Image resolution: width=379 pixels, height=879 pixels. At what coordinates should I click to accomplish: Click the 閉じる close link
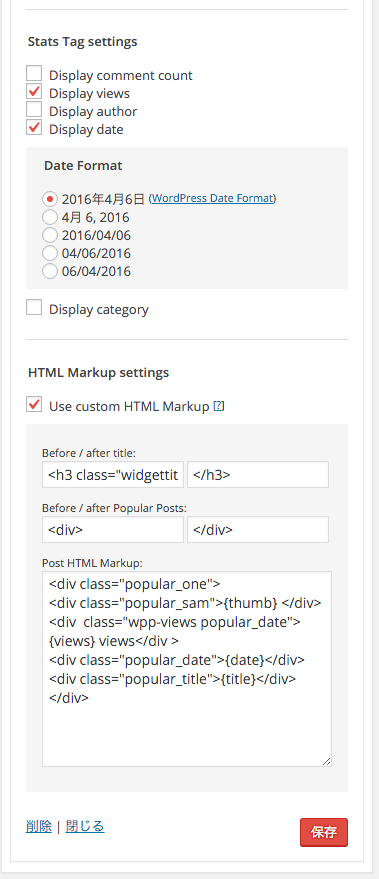85,826
